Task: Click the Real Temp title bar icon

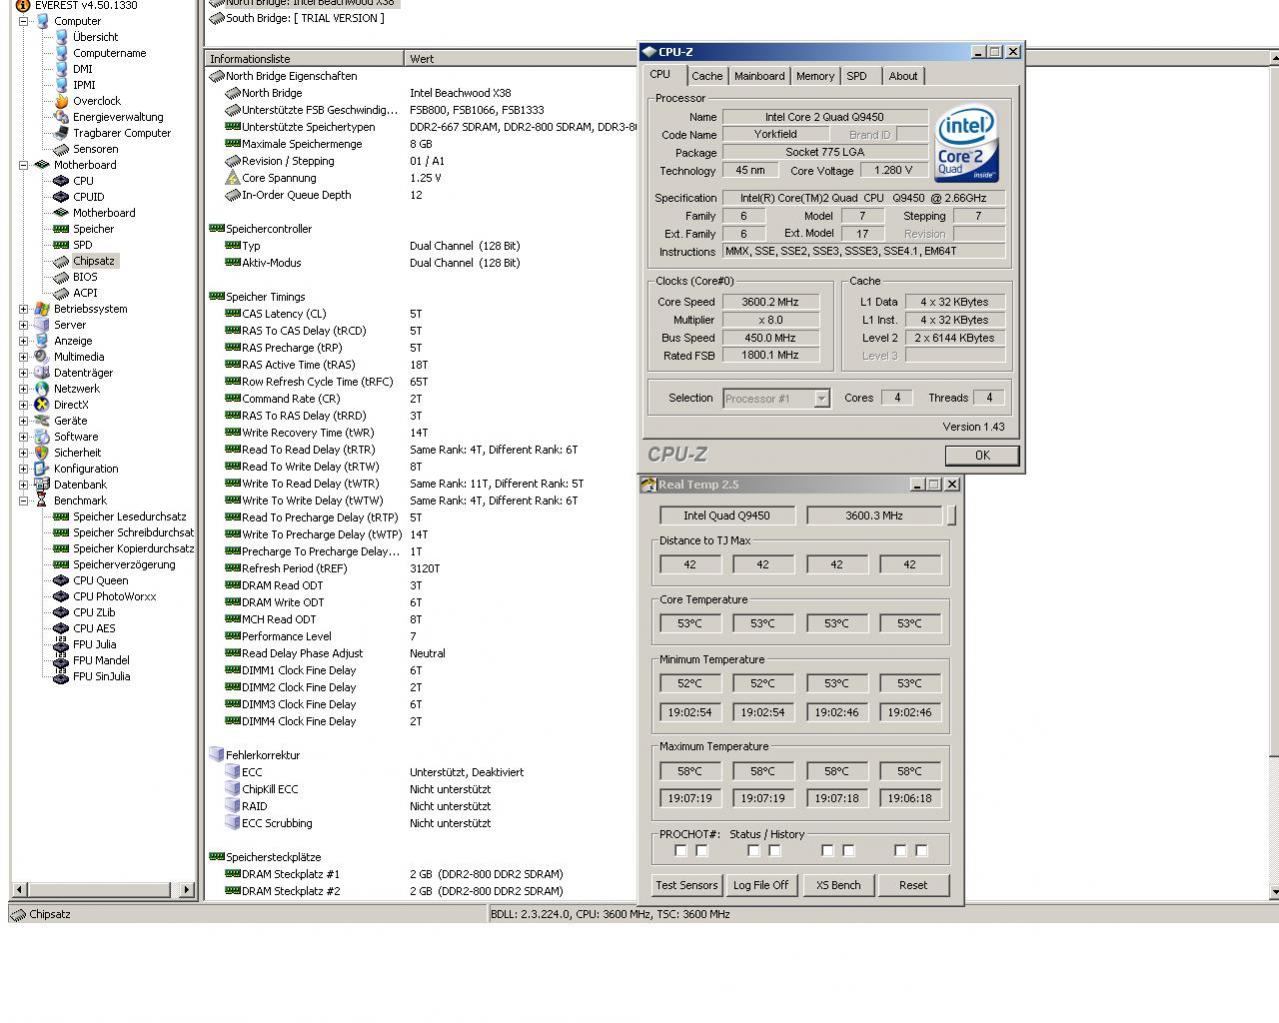Action: tap(648, 484)
